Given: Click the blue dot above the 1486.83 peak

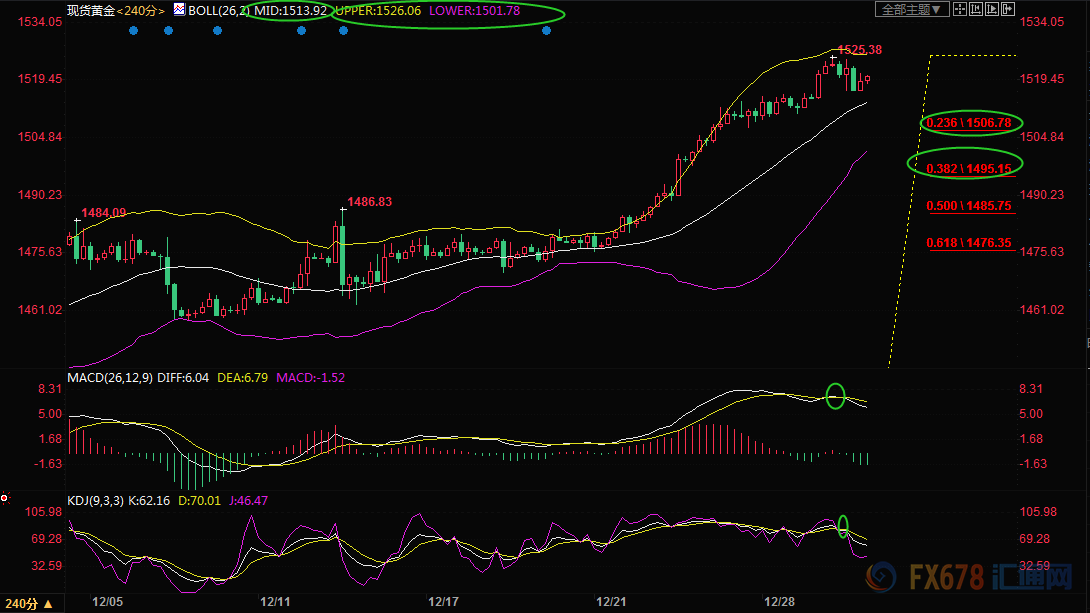Looking at the screenshot, I should click(x=343, y=30).
